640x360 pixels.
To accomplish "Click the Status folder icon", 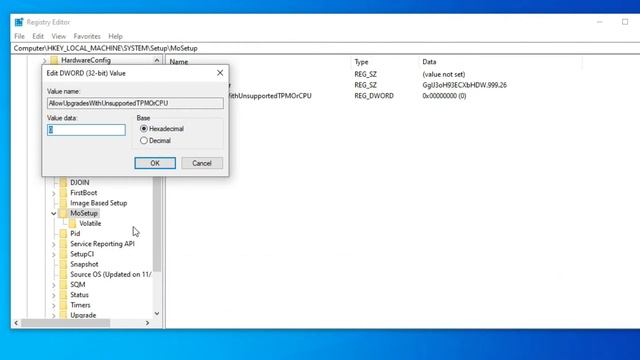I will pos(63,295).
